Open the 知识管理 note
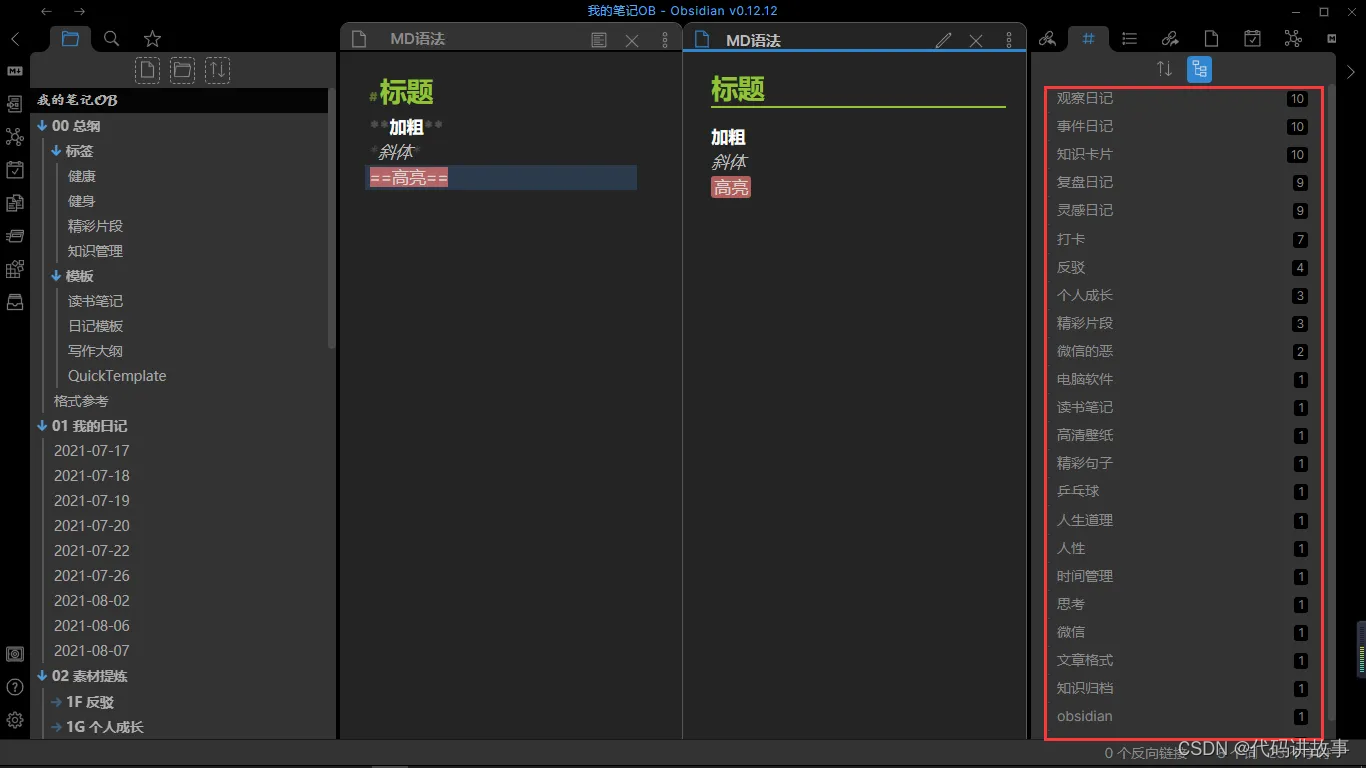The image size is (1366, 768). [x=95, y=251]
